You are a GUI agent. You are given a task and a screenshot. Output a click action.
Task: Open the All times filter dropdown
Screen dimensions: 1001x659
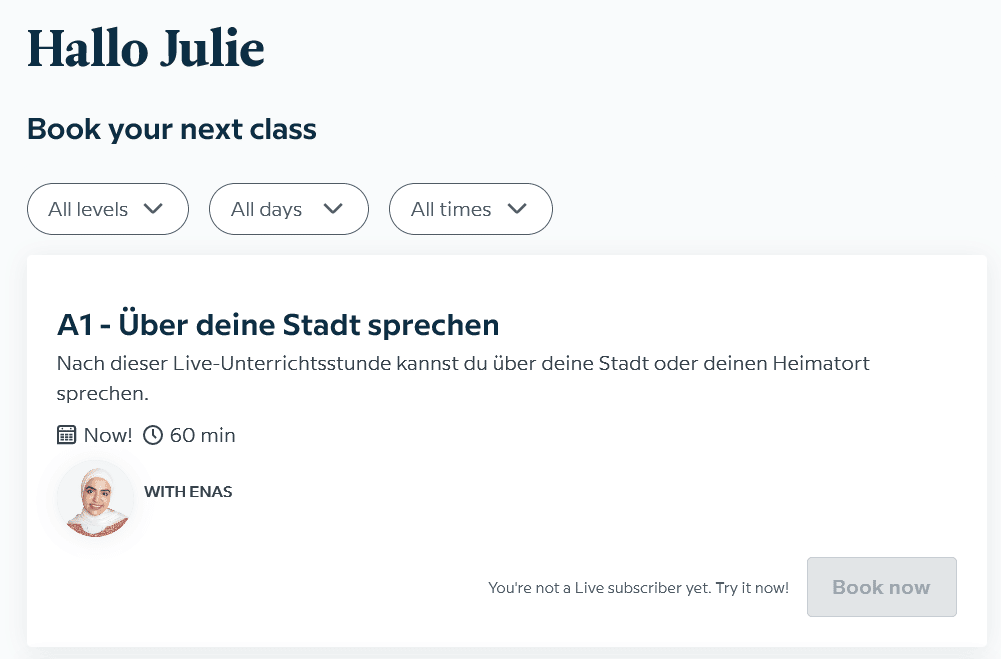pos(470,209)
